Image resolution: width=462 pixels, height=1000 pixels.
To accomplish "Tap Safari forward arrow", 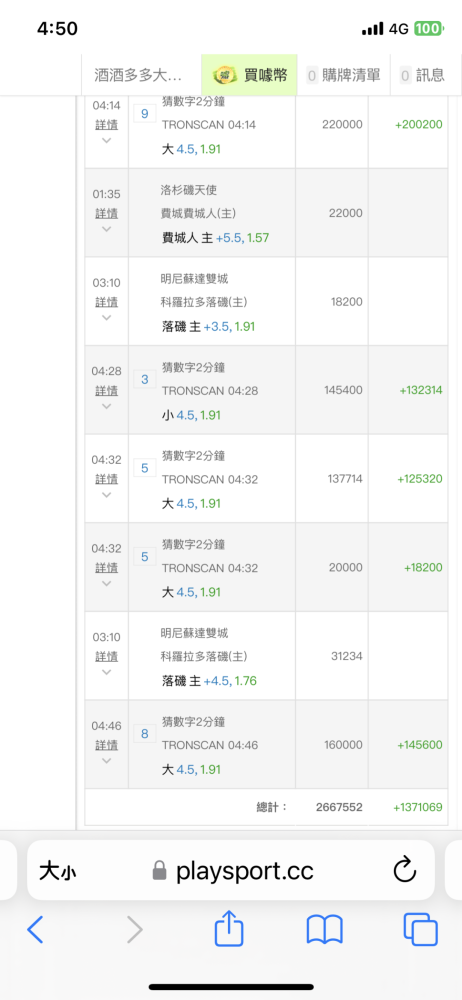I will click(x=135, y=930).
